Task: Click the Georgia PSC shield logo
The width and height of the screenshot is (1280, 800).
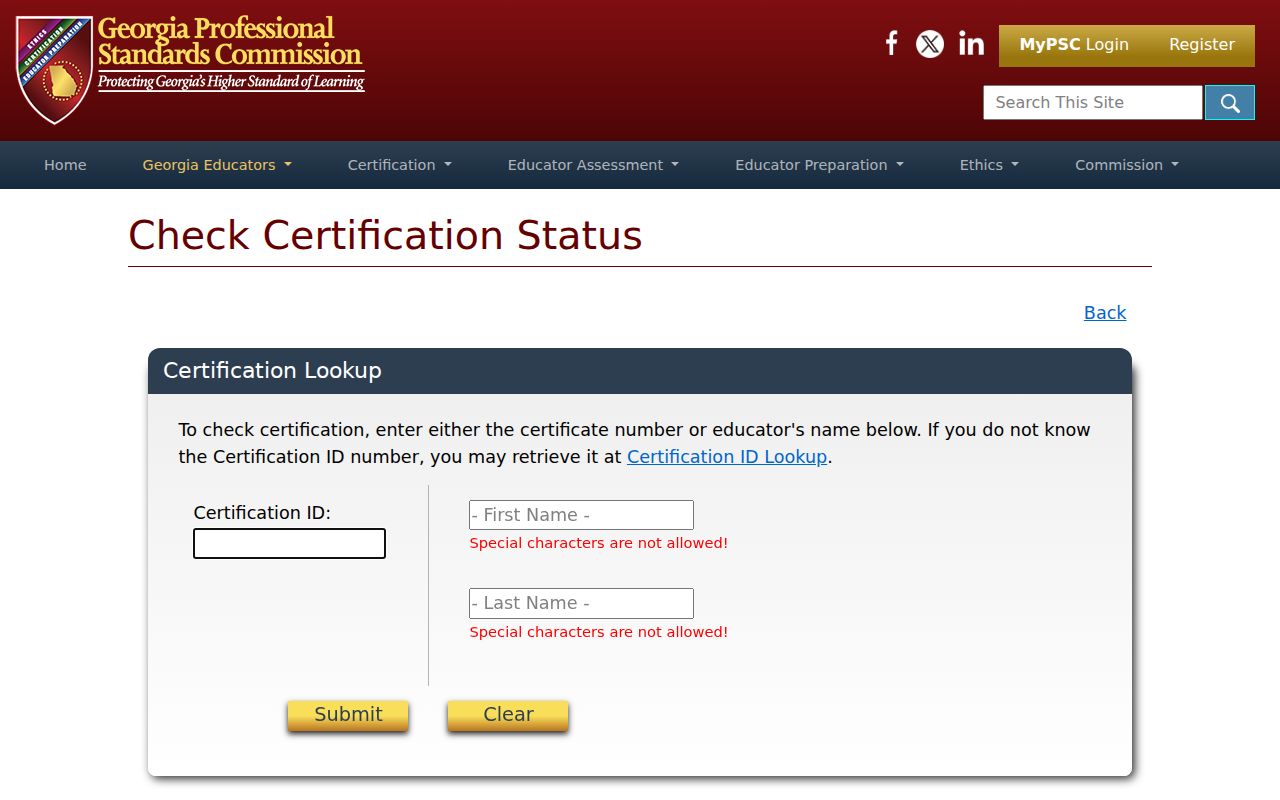Action: (55, 69)
